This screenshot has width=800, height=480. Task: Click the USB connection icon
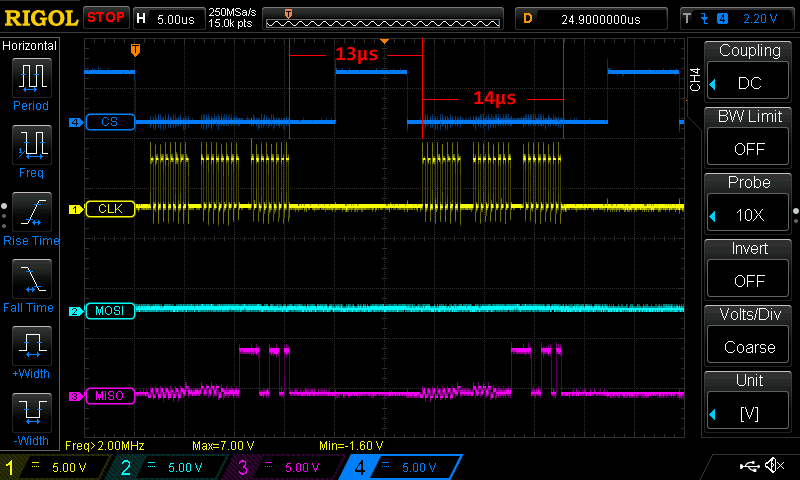click(749, 465)
